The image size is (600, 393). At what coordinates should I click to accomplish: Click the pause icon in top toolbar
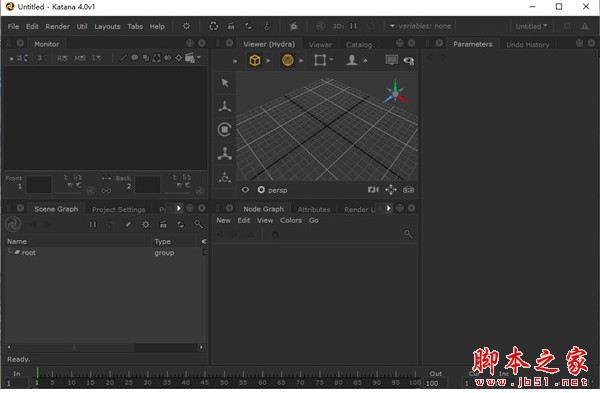[353, 26]
